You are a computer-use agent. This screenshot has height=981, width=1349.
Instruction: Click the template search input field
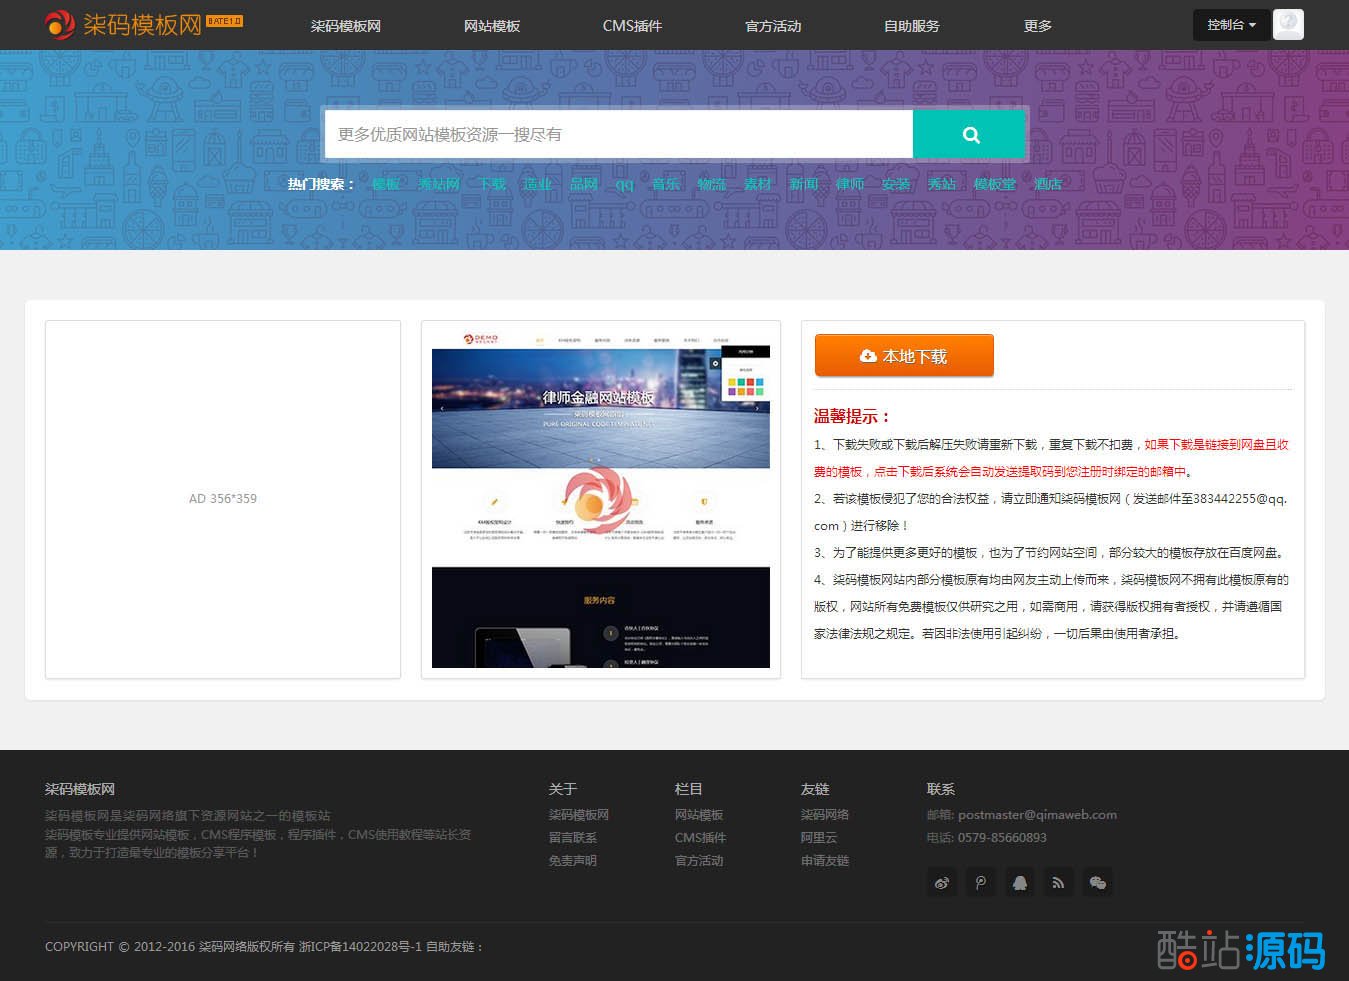[618, 135]
